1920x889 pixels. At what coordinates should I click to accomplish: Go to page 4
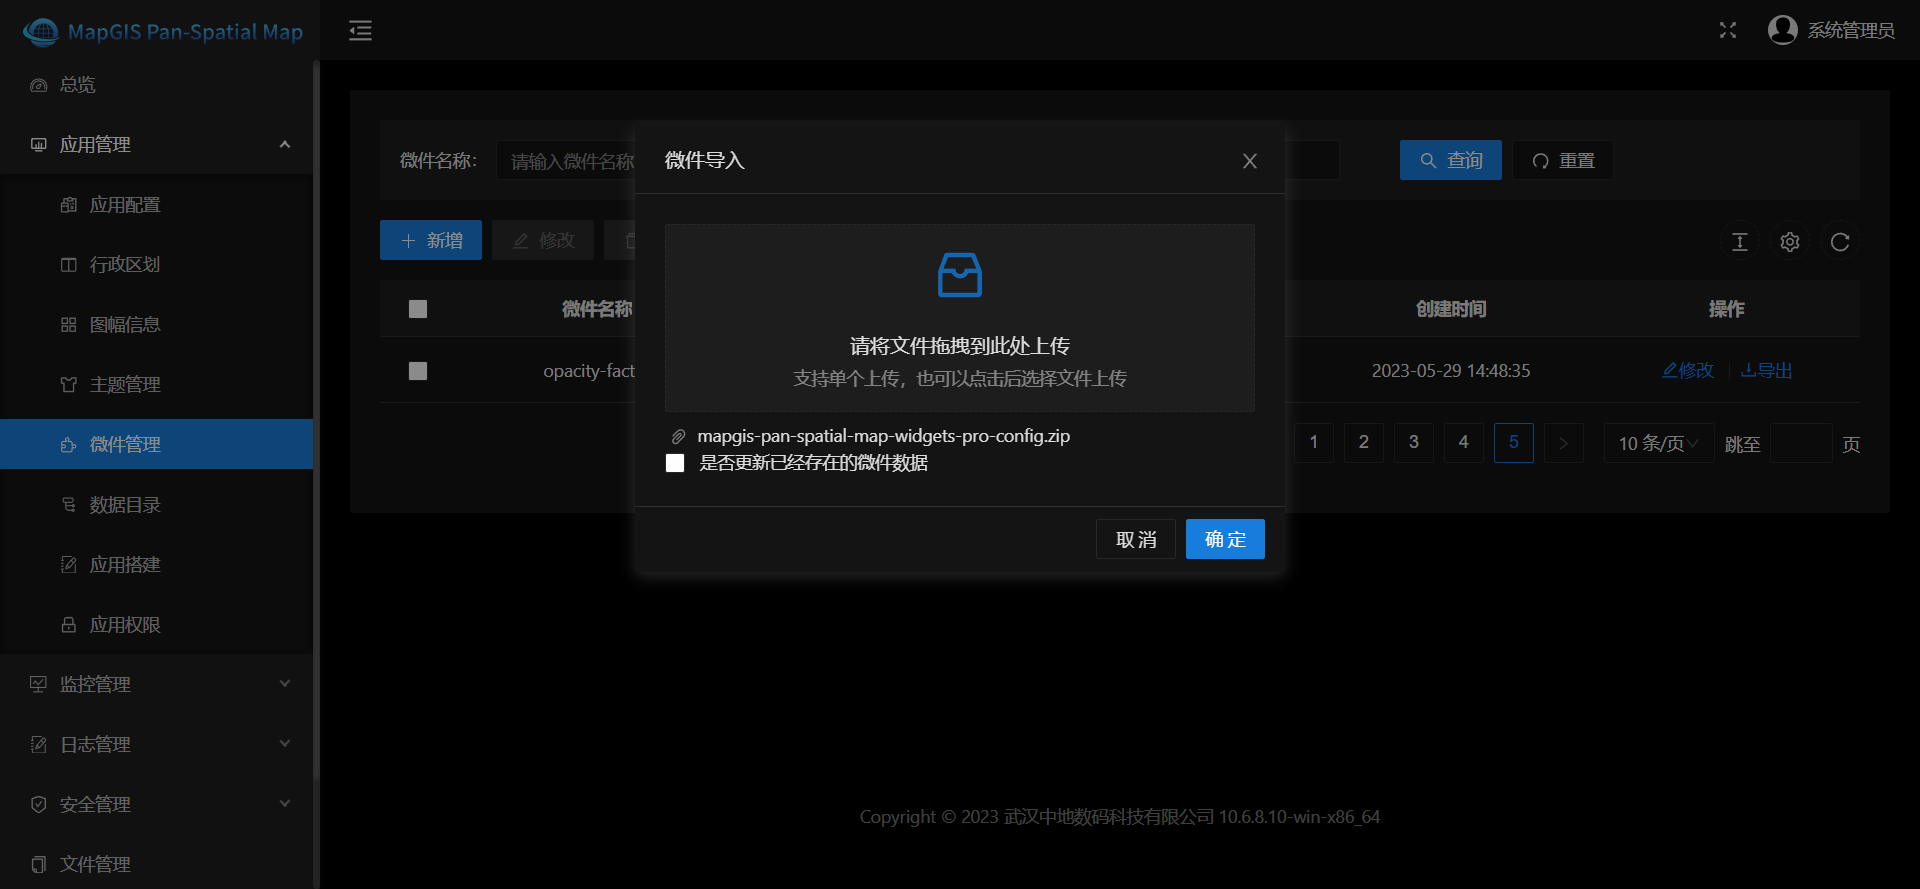[1464, 443]
